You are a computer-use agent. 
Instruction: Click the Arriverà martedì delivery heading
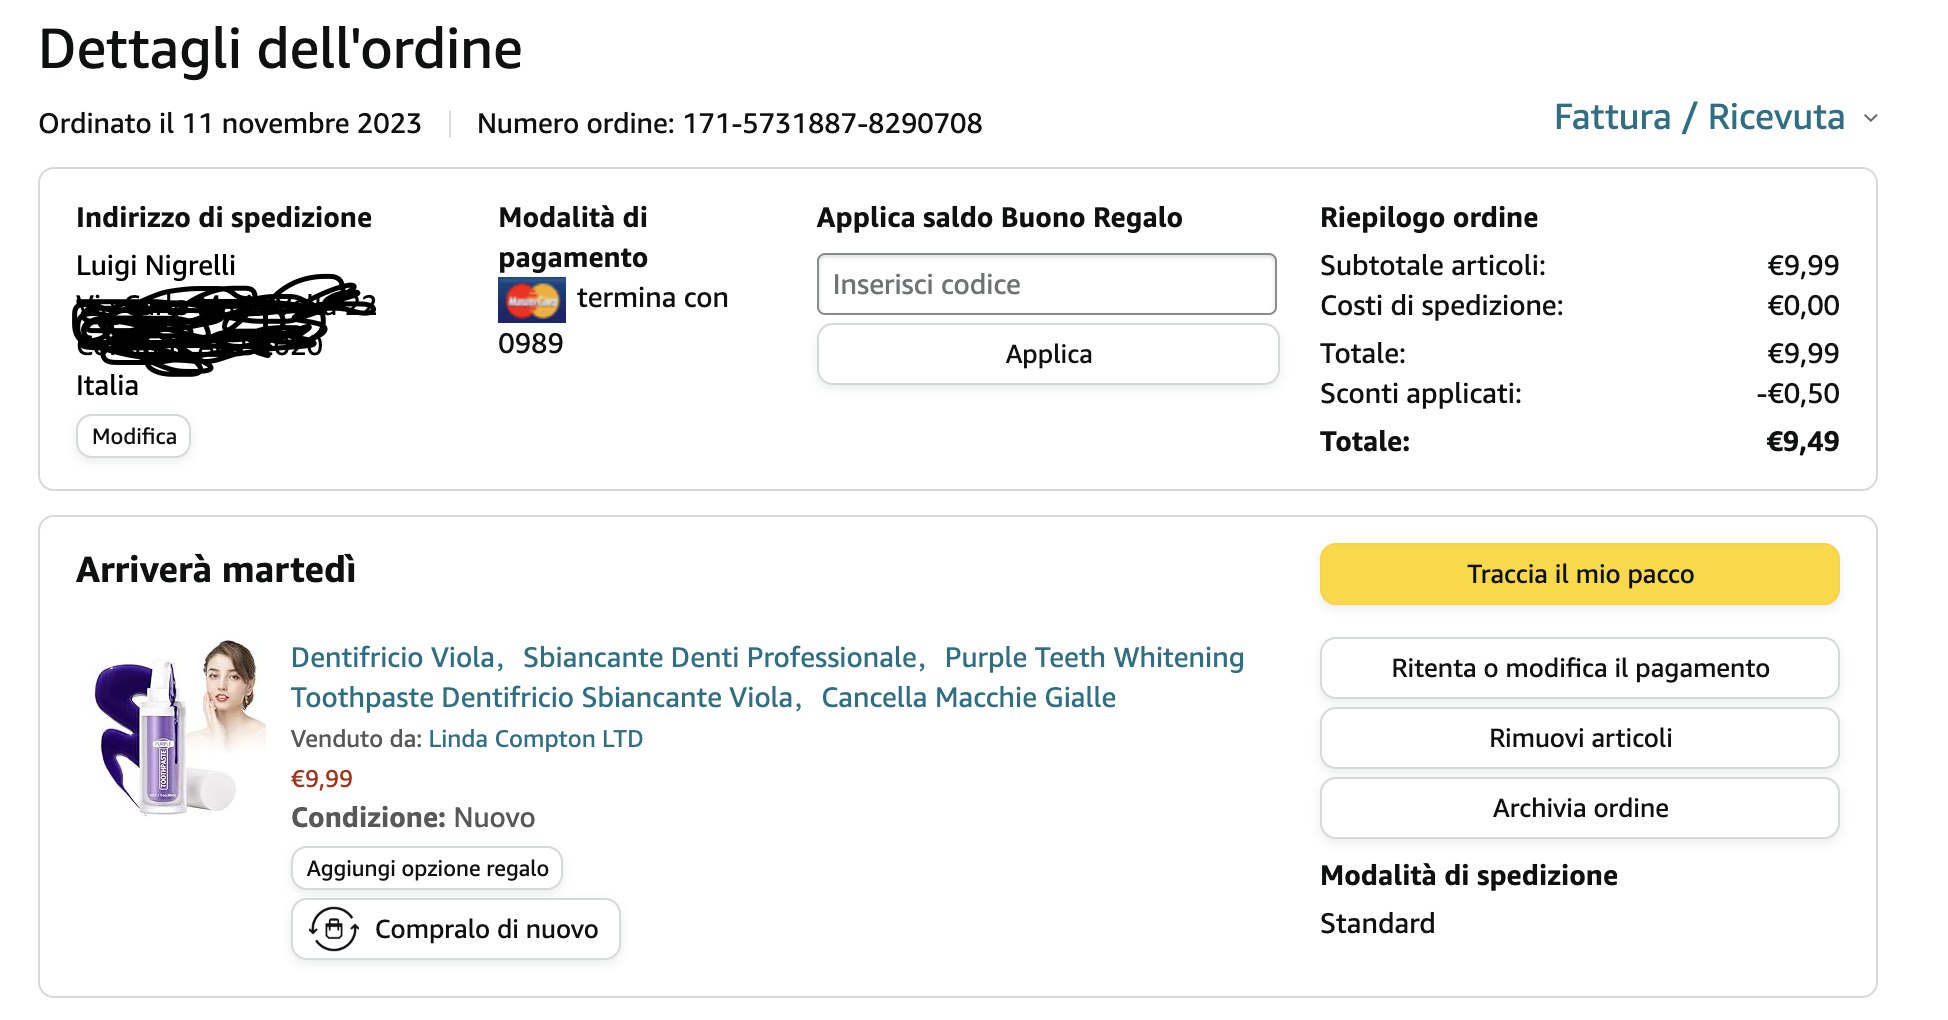(x=216, y=570)
